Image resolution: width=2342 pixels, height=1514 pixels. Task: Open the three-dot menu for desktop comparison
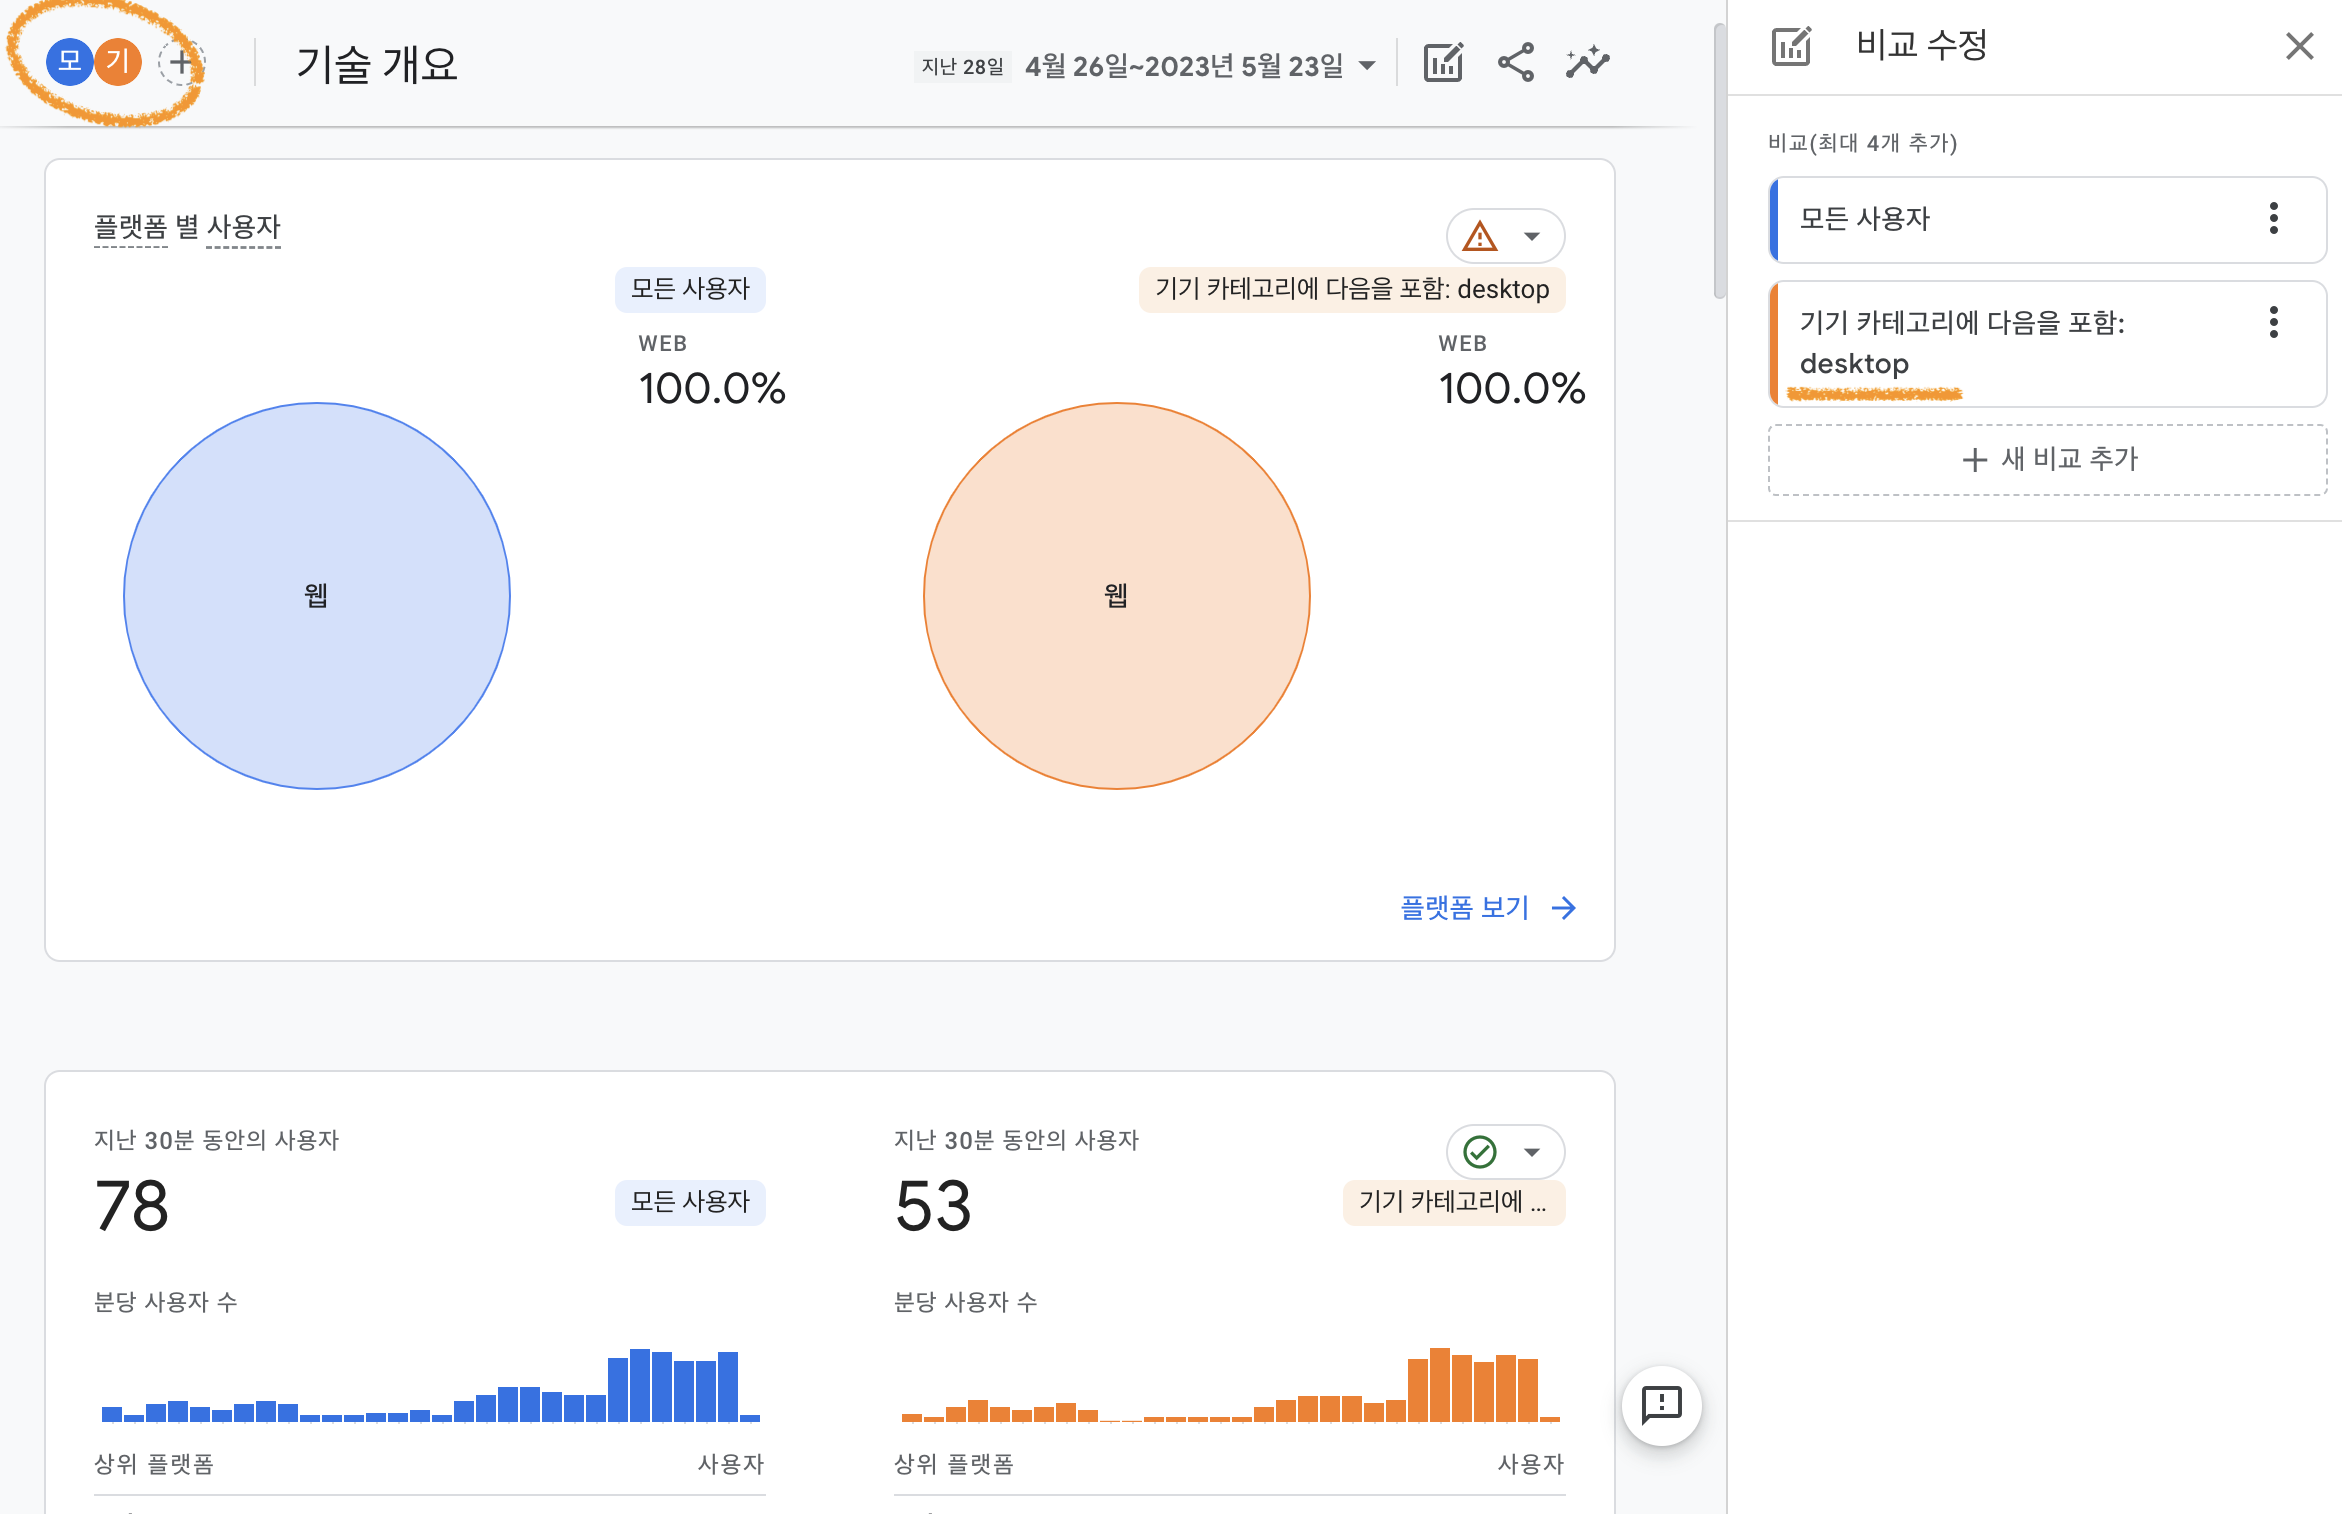point(2273,323)
